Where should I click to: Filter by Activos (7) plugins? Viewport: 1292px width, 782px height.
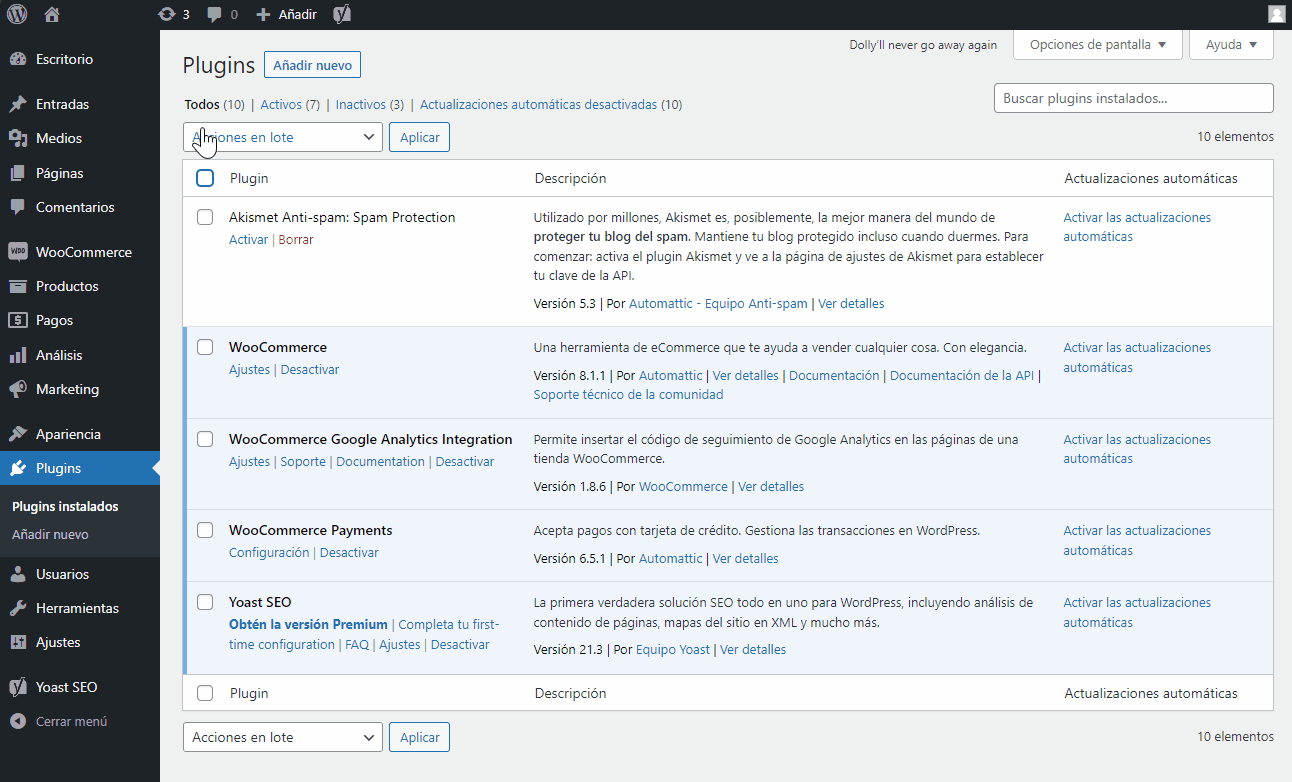point(290,104)
